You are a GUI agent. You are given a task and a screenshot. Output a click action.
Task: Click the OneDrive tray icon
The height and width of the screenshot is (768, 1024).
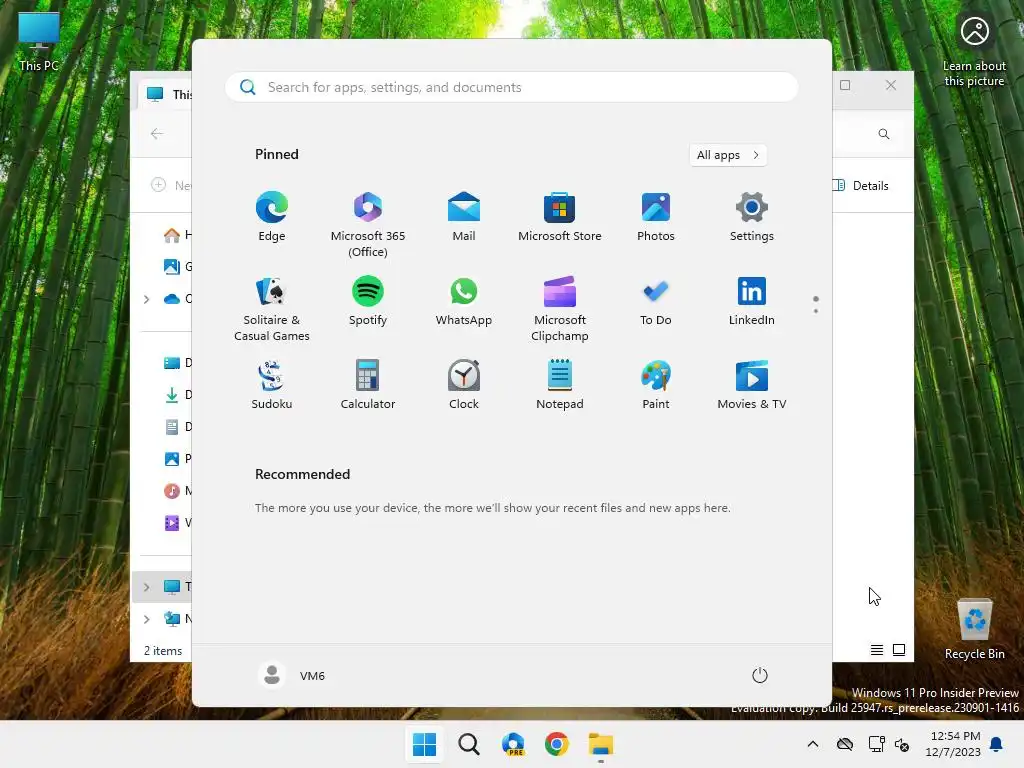pyautogui.click(x=844, y=744)
